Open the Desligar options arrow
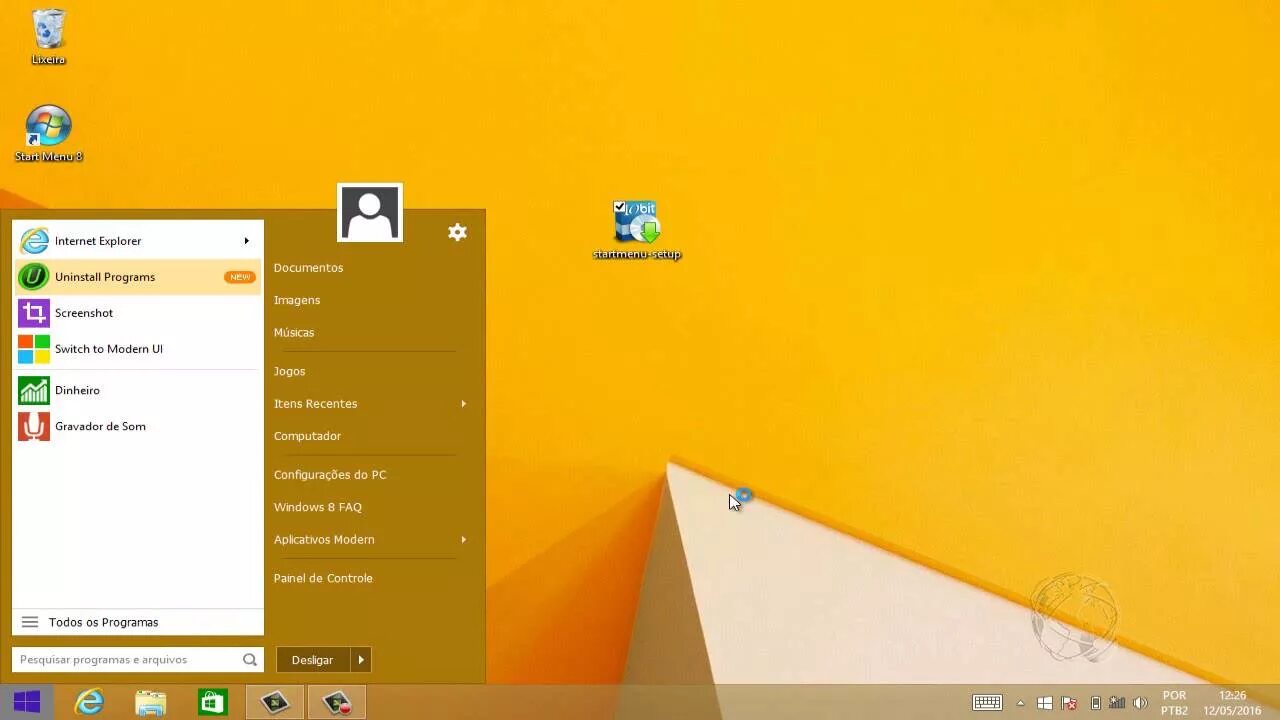Screen dimensions: 1280x720 click(361, 660)
